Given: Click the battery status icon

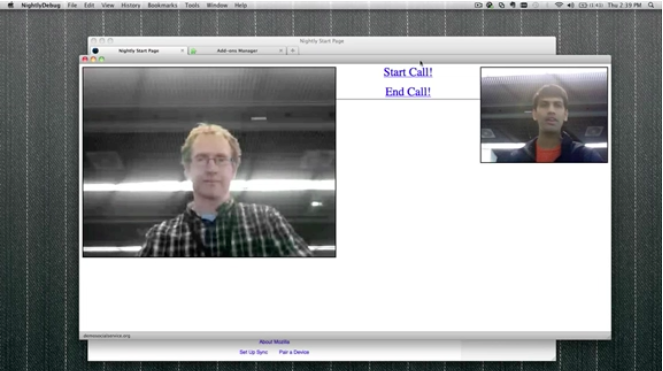Looking at the screenshot, I should 583,5.
